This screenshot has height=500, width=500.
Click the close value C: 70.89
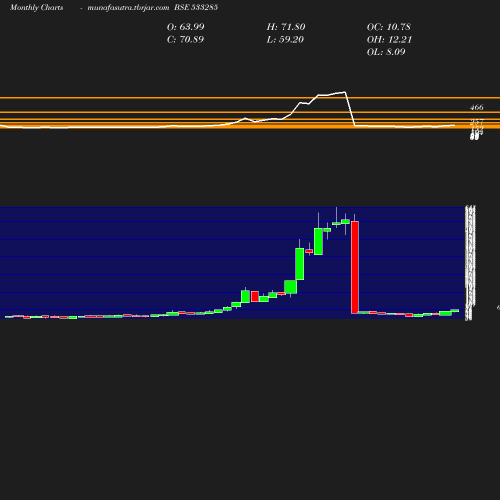pyautogui.click(x=185, y=40)
